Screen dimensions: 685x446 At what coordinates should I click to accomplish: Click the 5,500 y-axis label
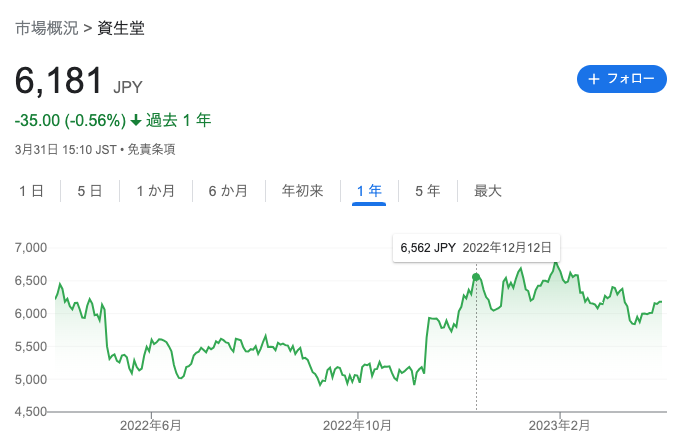pyautogui.click(x=31, y=346)
